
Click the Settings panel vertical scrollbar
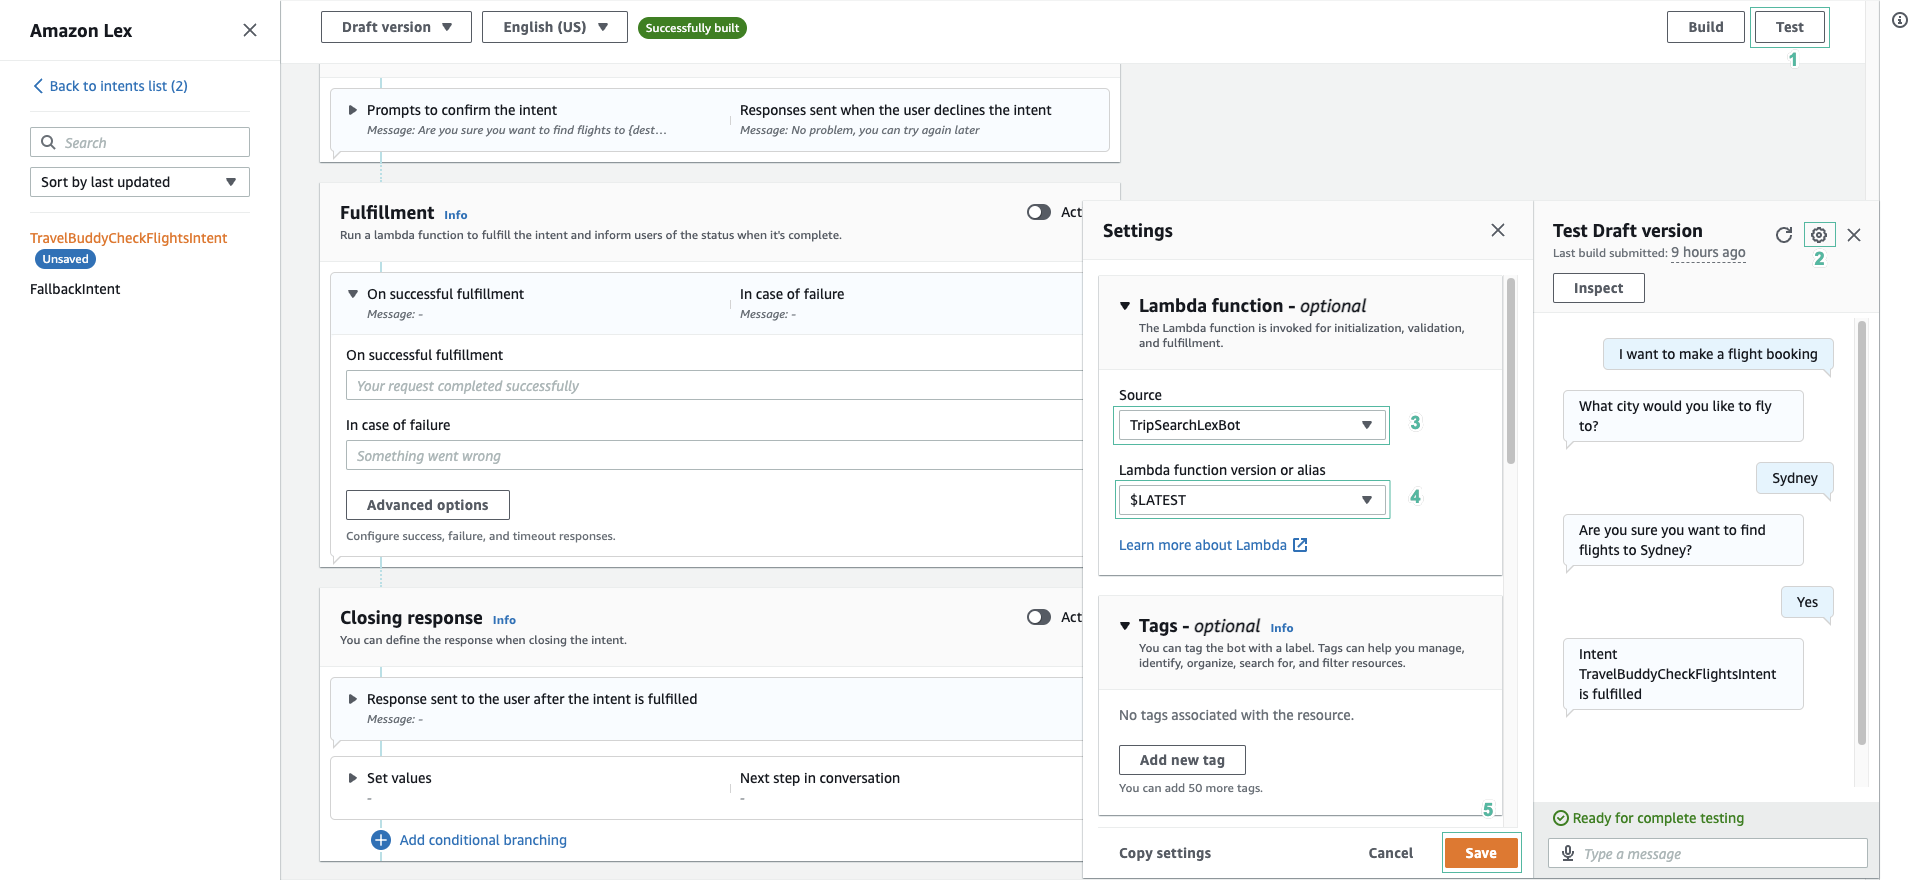1511,371
